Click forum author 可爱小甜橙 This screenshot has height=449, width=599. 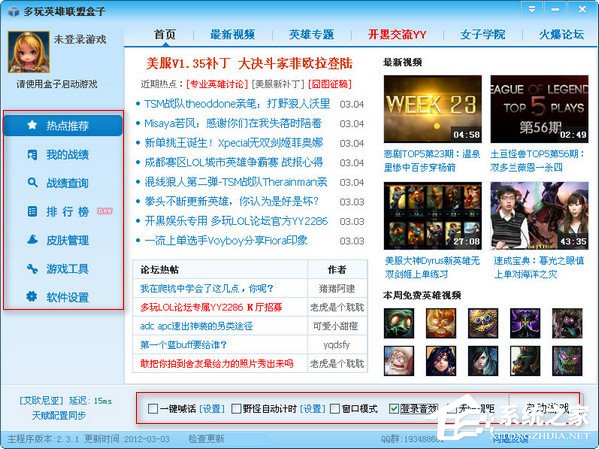(x=336, y=326)
